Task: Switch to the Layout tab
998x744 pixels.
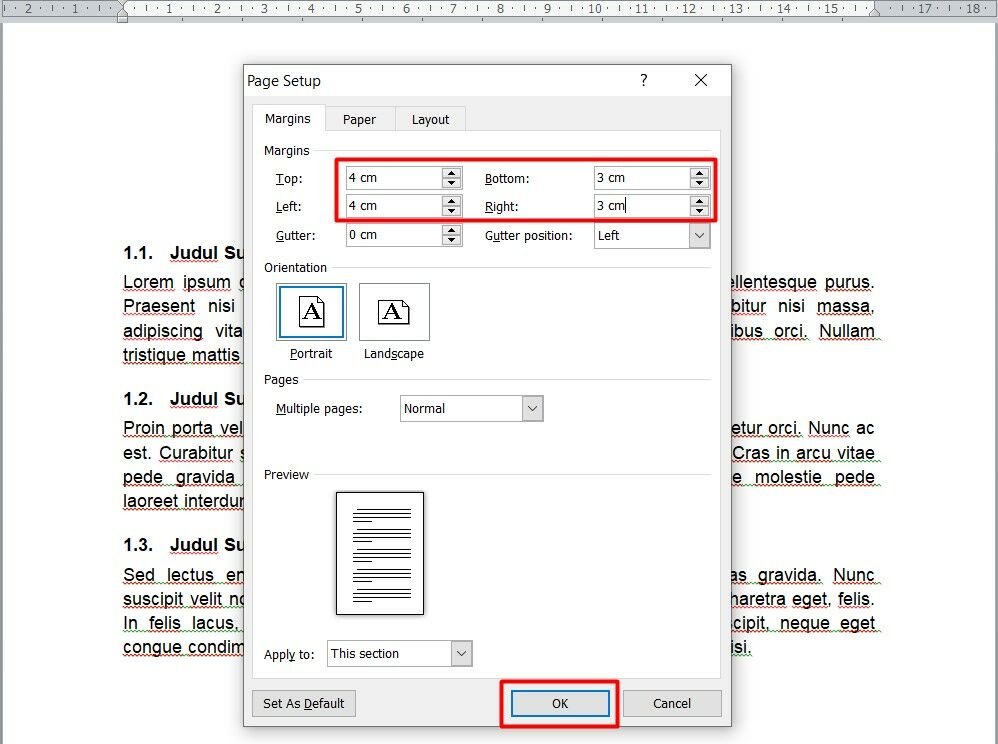Action: (430, 119)
